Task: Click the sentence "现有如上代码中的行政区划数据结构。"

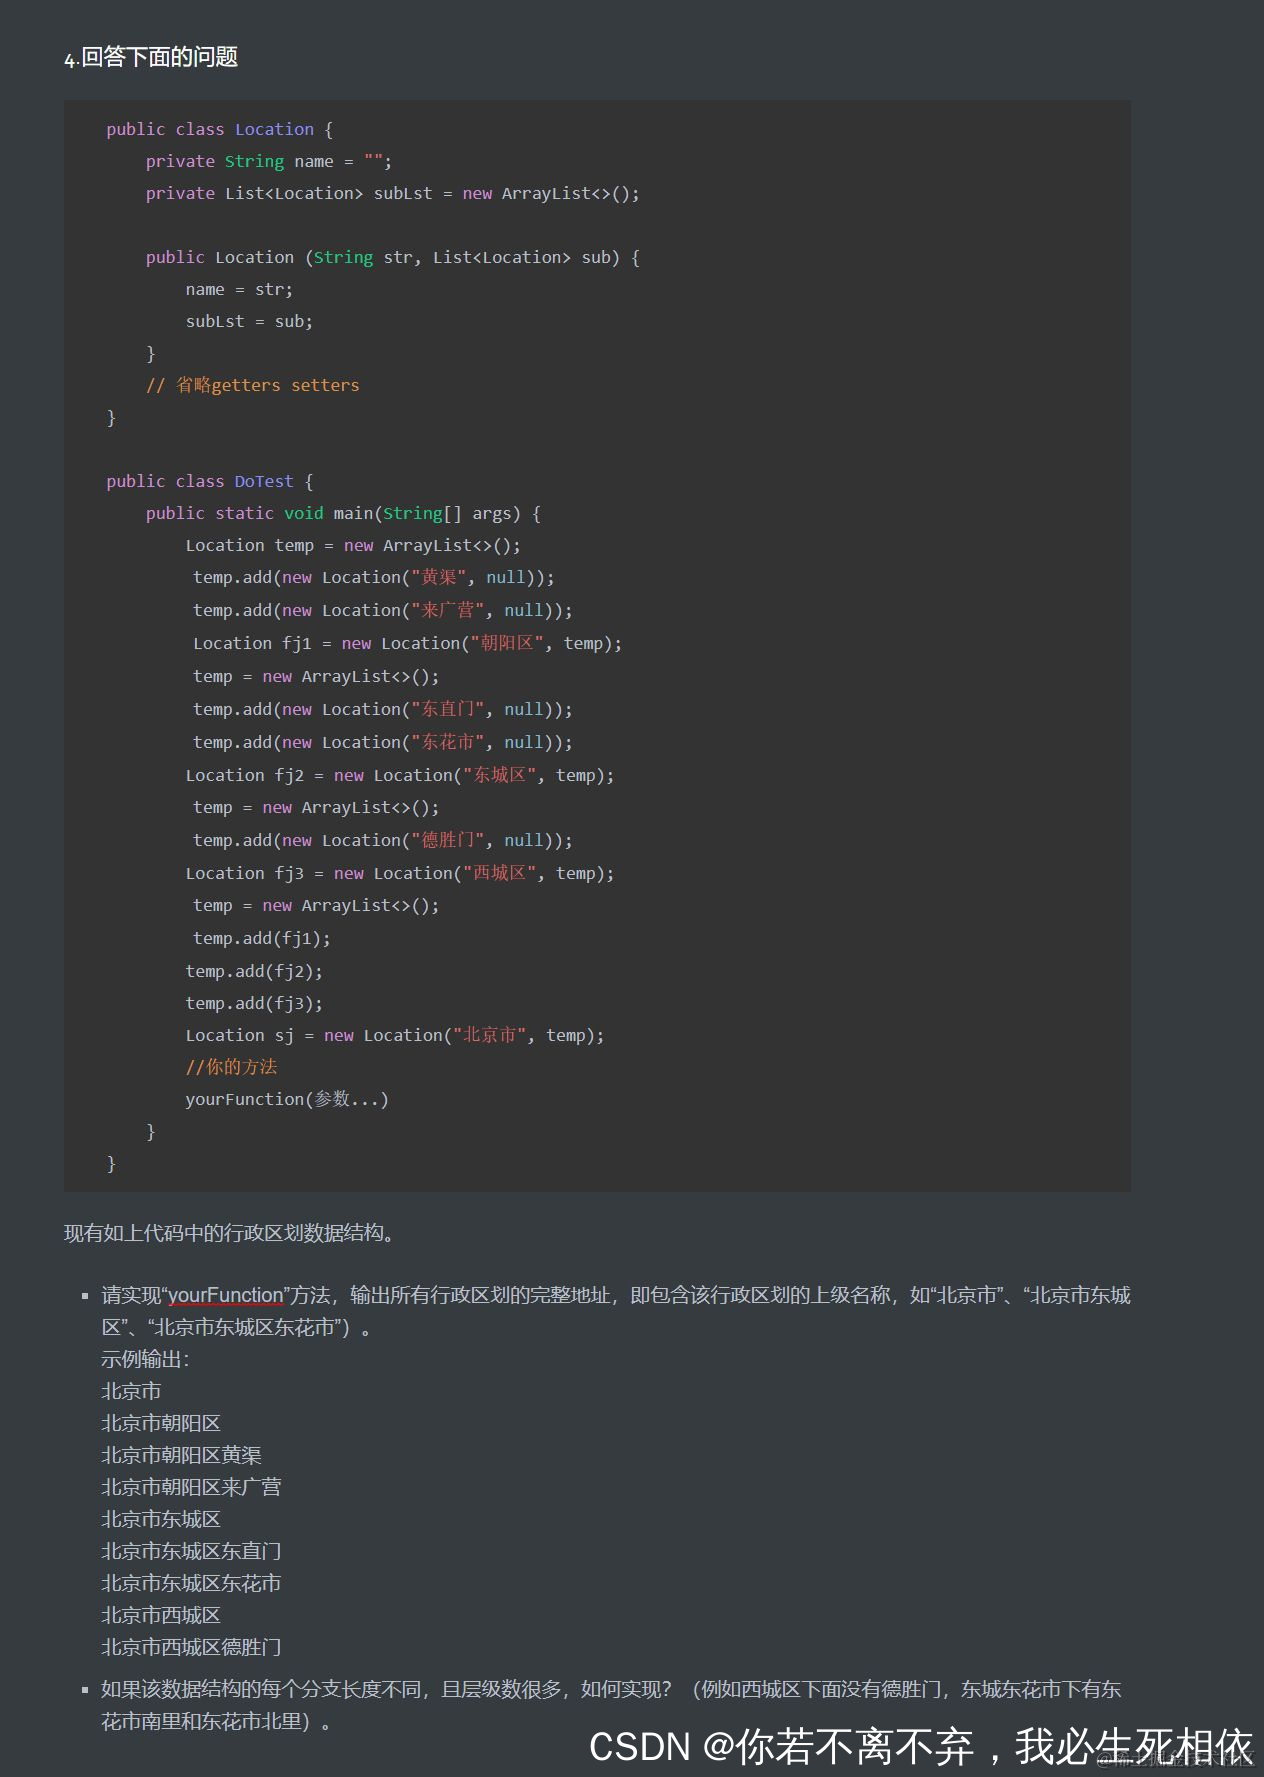Action: point(233,1233)
